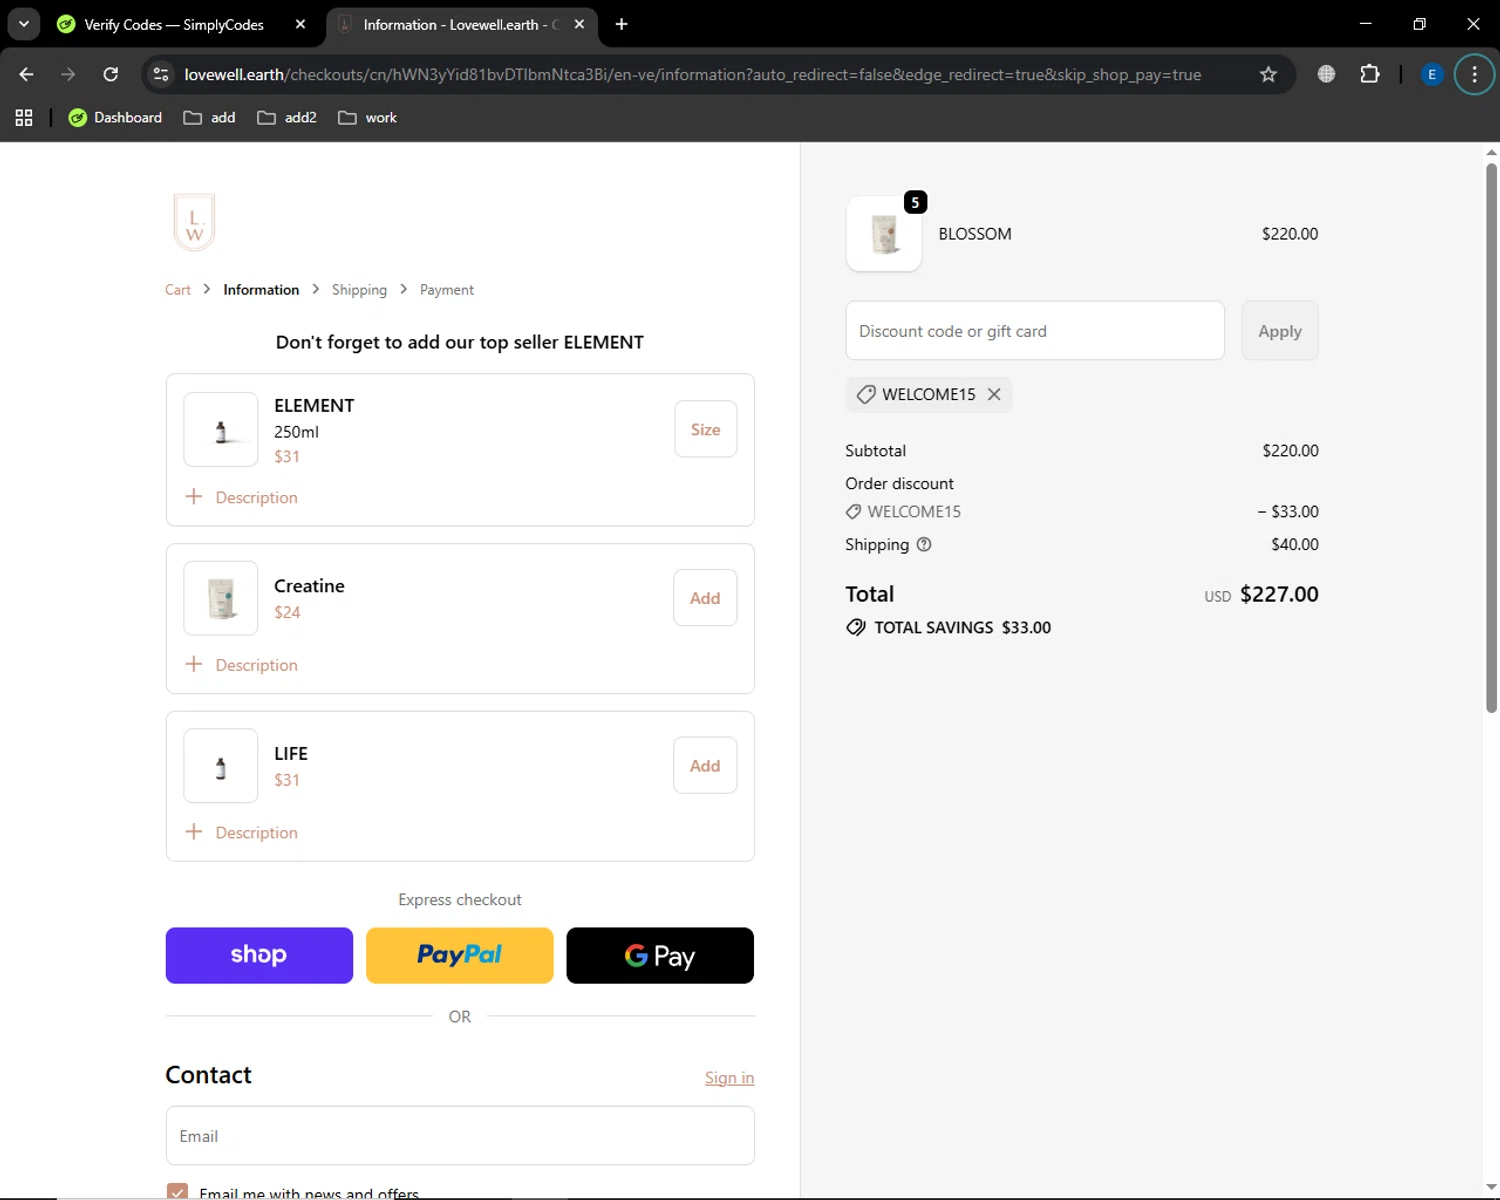Bookmark this page with the star icon
Screen dimensions: 1500x1200
tap(1268, 74)
